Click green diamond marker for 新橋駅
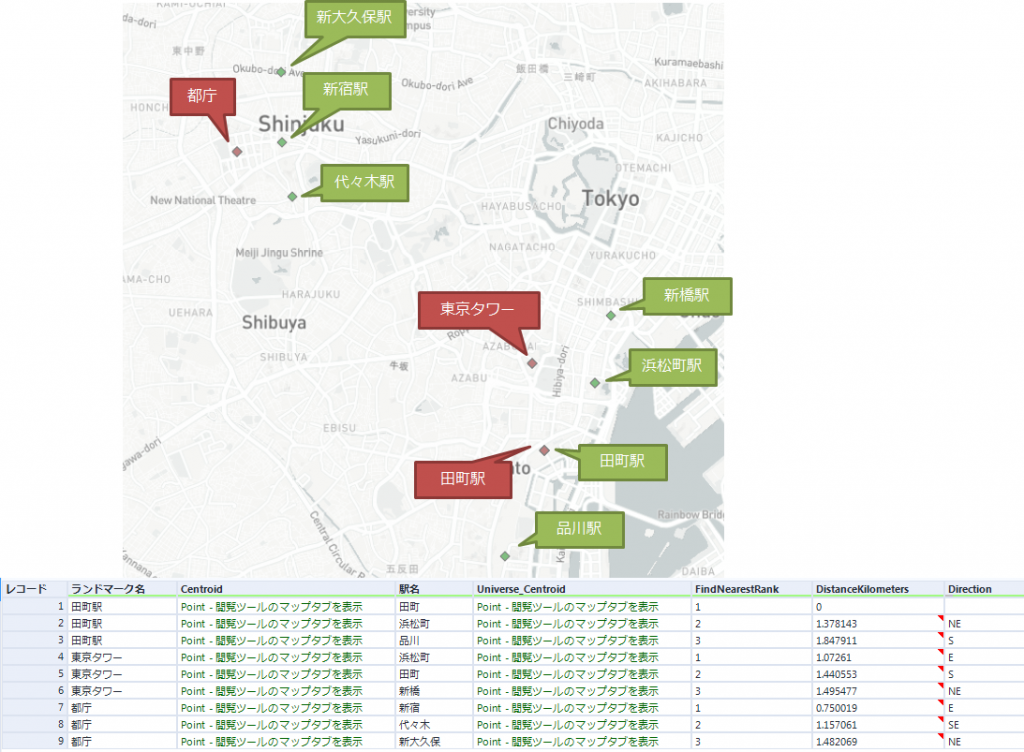 tap(610, 315)
